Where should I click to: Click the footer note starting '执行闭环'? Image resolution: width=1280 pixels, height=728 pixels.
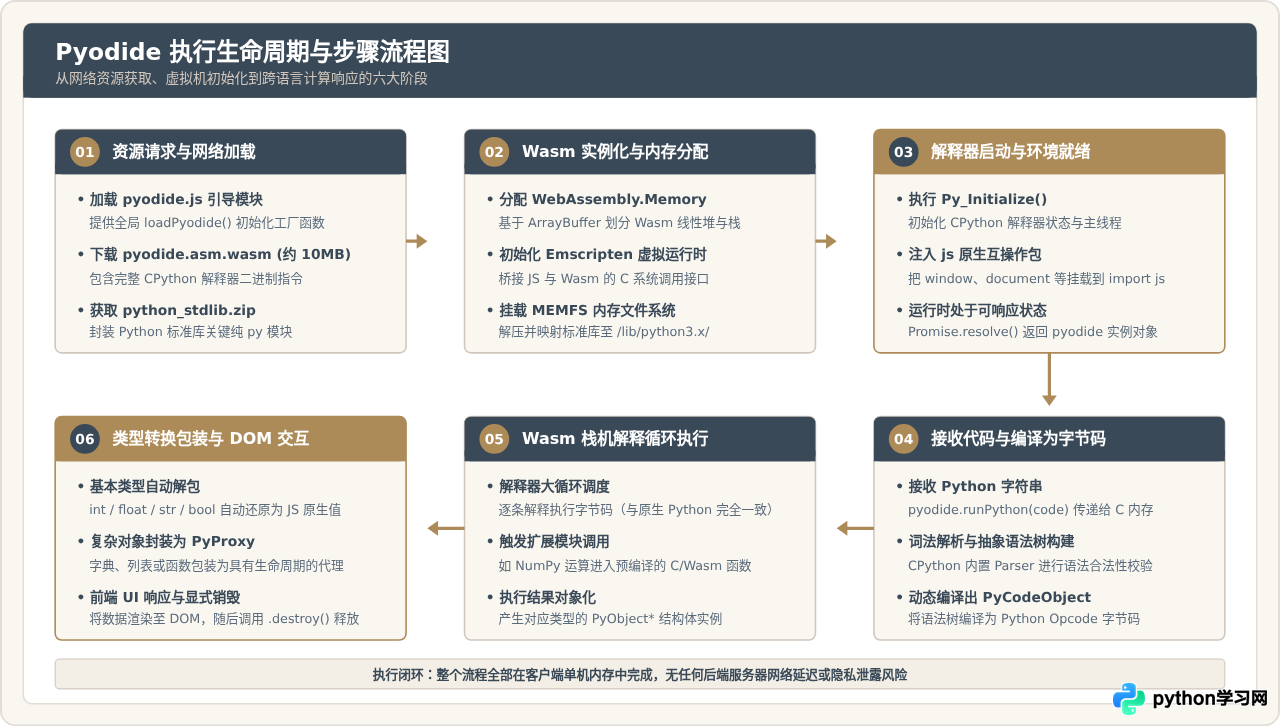pyautogui.click(x=640, y=675)
